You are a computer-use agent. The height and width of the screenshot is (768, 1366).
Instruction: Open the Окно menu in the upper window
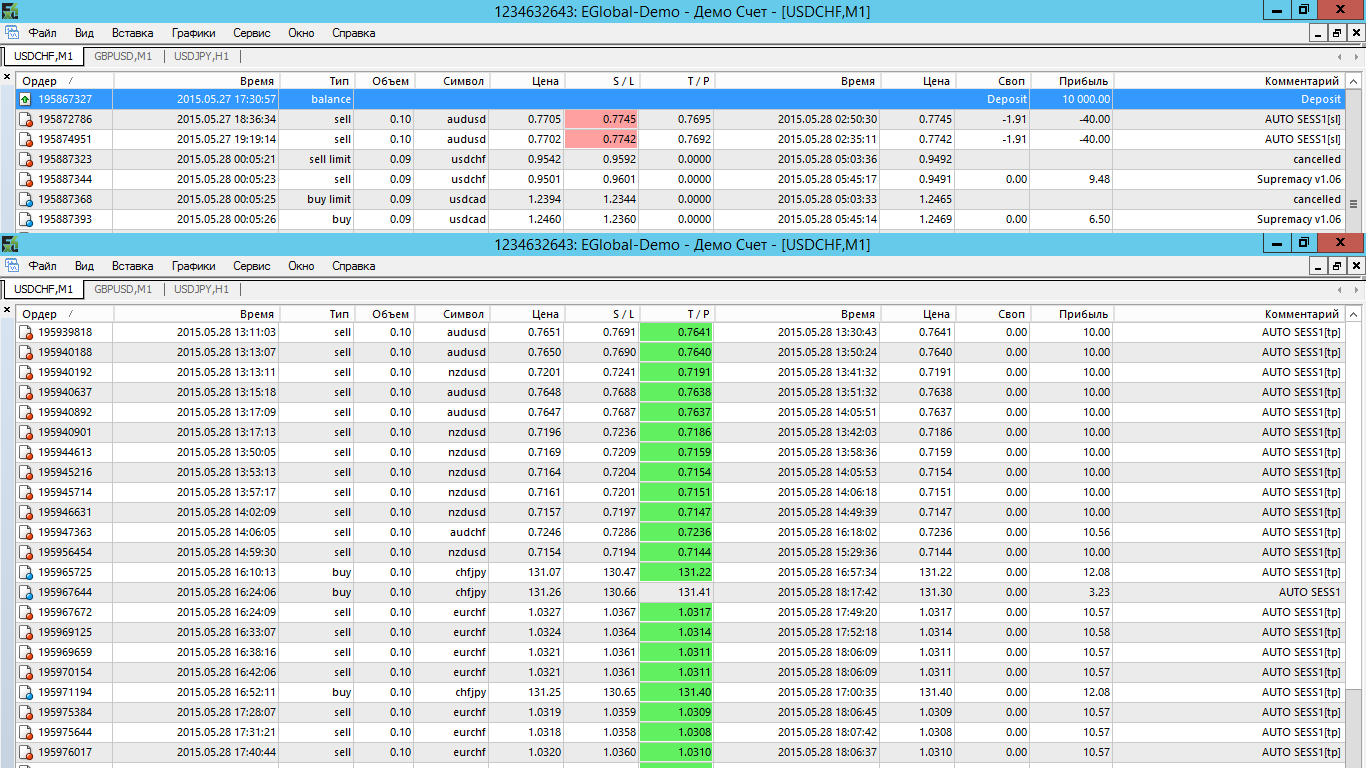(301, 33)
